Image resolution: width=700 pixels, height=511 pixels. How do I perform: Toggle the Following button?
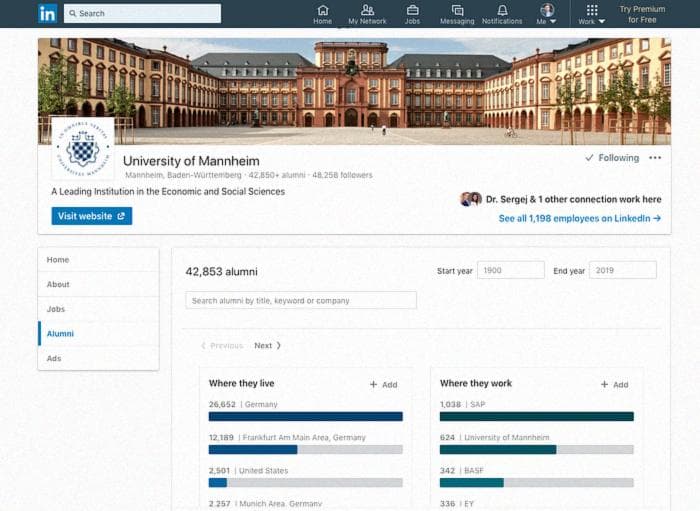612,158
